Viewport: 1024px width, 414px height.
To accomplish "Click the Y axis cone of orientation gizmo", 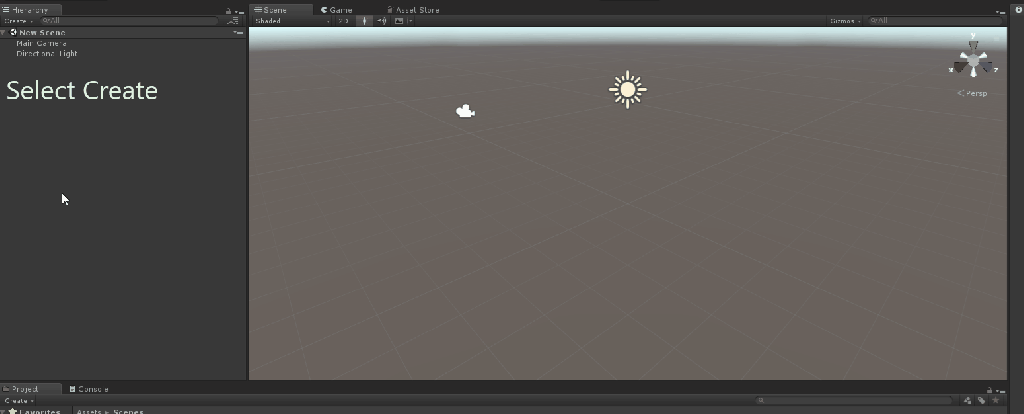I will coord(973,45).
